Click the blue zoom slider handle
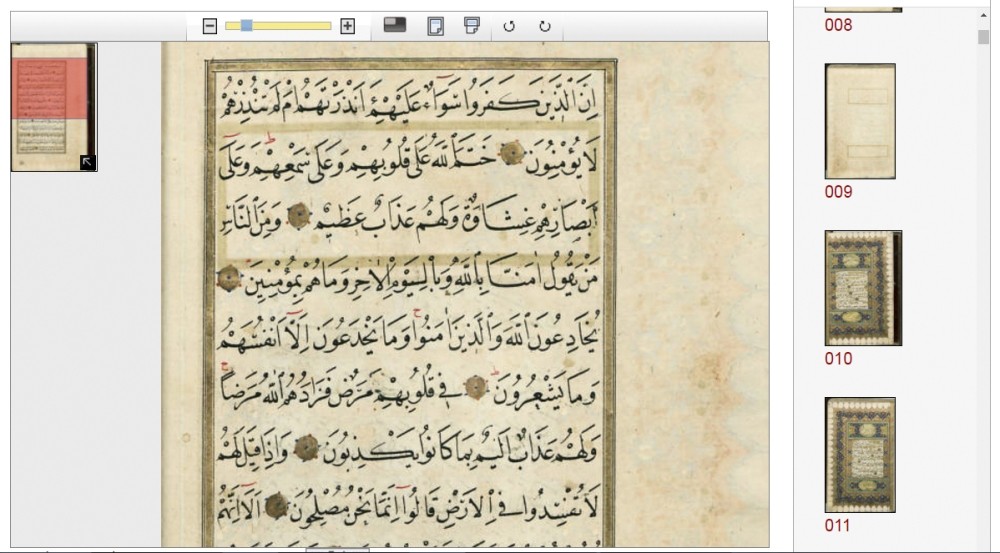 click(x=246, y=26)
